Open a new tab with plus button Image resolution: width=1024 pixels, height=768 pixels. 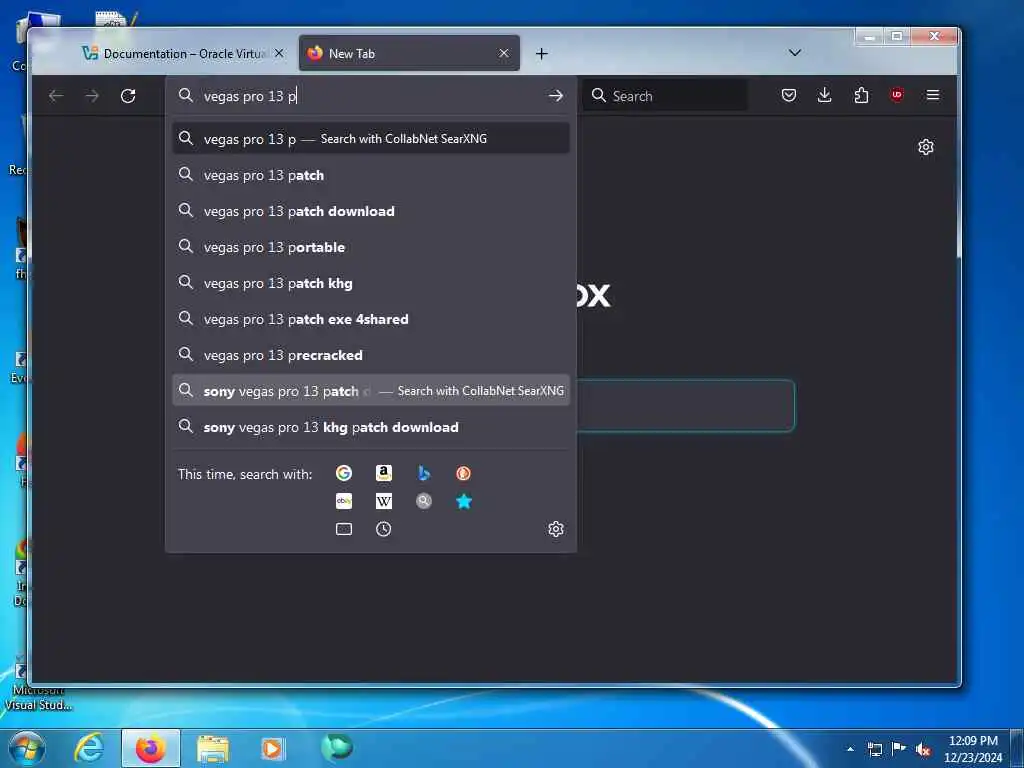pos(541,54)
